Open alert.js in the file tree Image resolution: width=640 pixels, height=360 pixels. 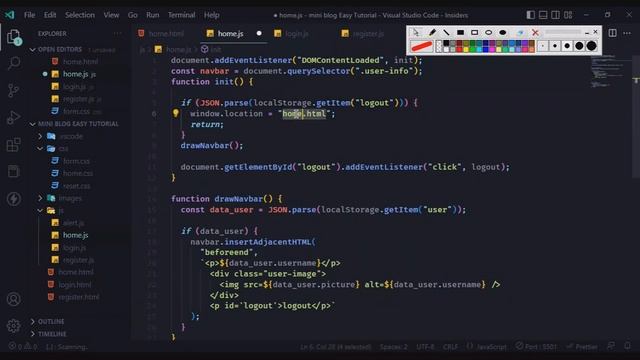73,223
